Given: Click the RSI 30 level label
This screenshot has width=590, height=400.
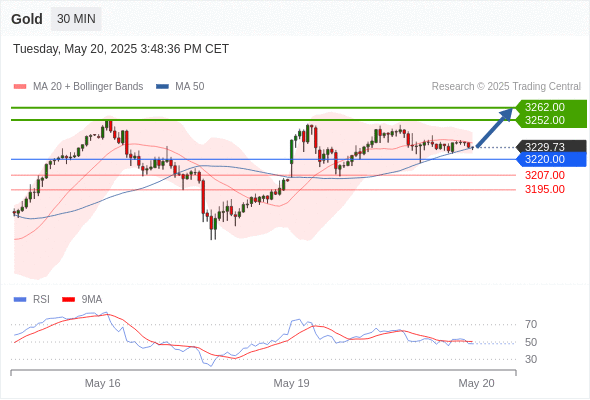Looking at the screenshot, I should coord(531,359).
